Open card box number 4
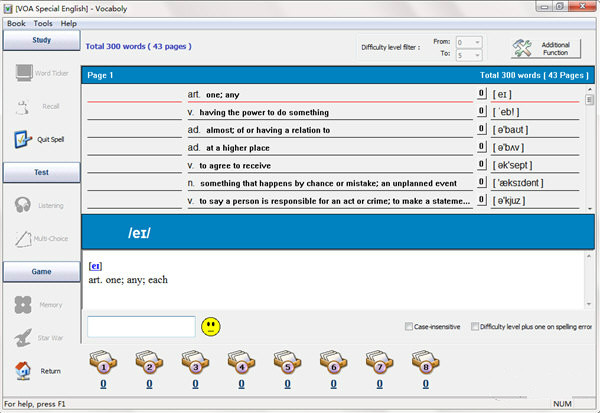This screenshot has width=600, height=413. pyautogui.click(x=241, y=362)
